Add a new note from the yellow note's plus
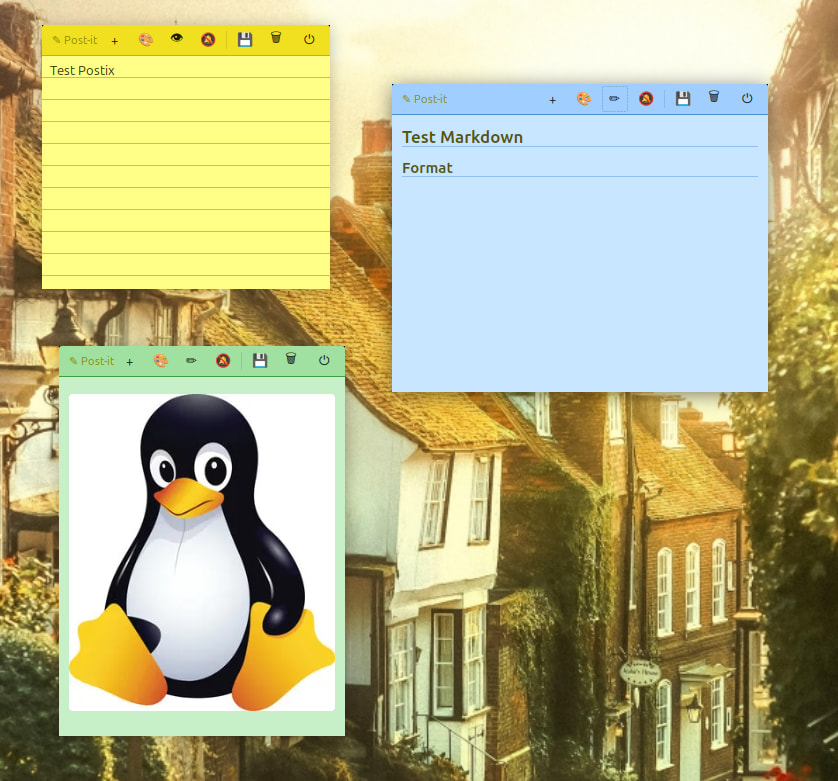This screenshot has width=838, height=781. tap(115, 41)
